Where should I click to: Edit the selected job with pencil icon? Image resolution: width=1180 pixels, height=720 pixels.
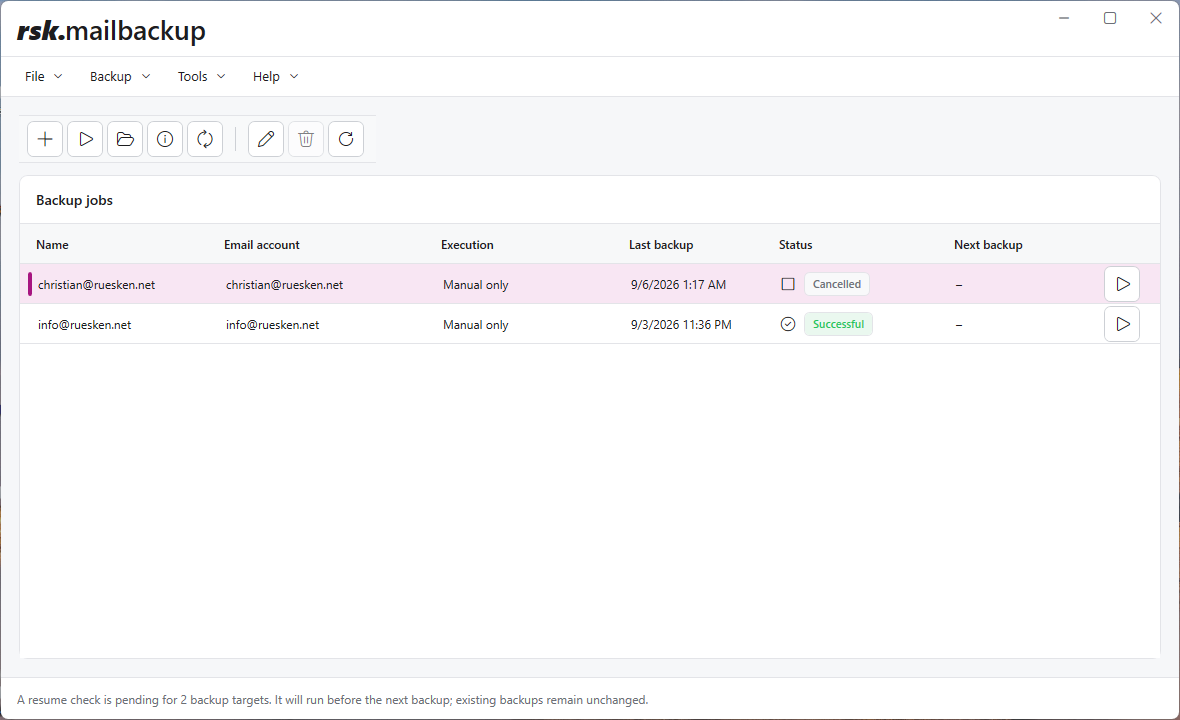(x=266, y=139)
